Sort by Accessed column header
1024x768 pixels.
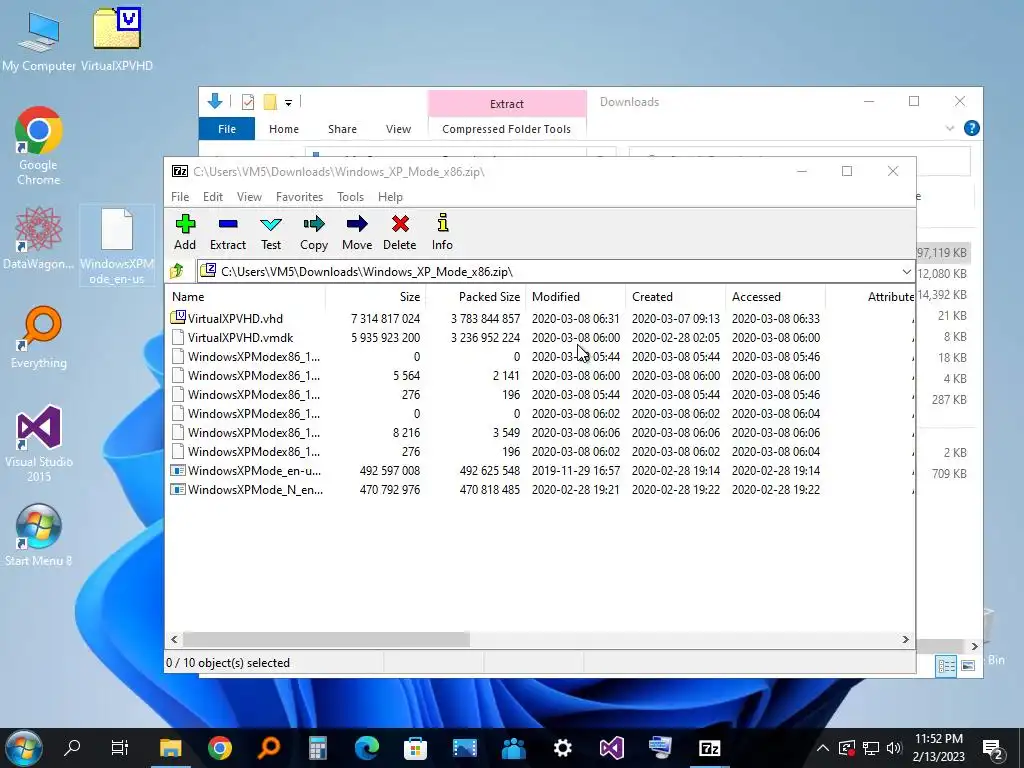[x=775, y=296]
